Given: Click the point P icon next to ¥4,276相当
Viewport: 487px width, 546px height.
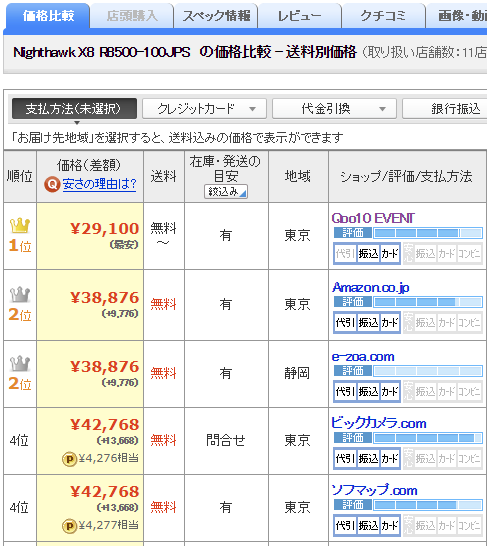Looking at the screenshot, I should 70,459.
